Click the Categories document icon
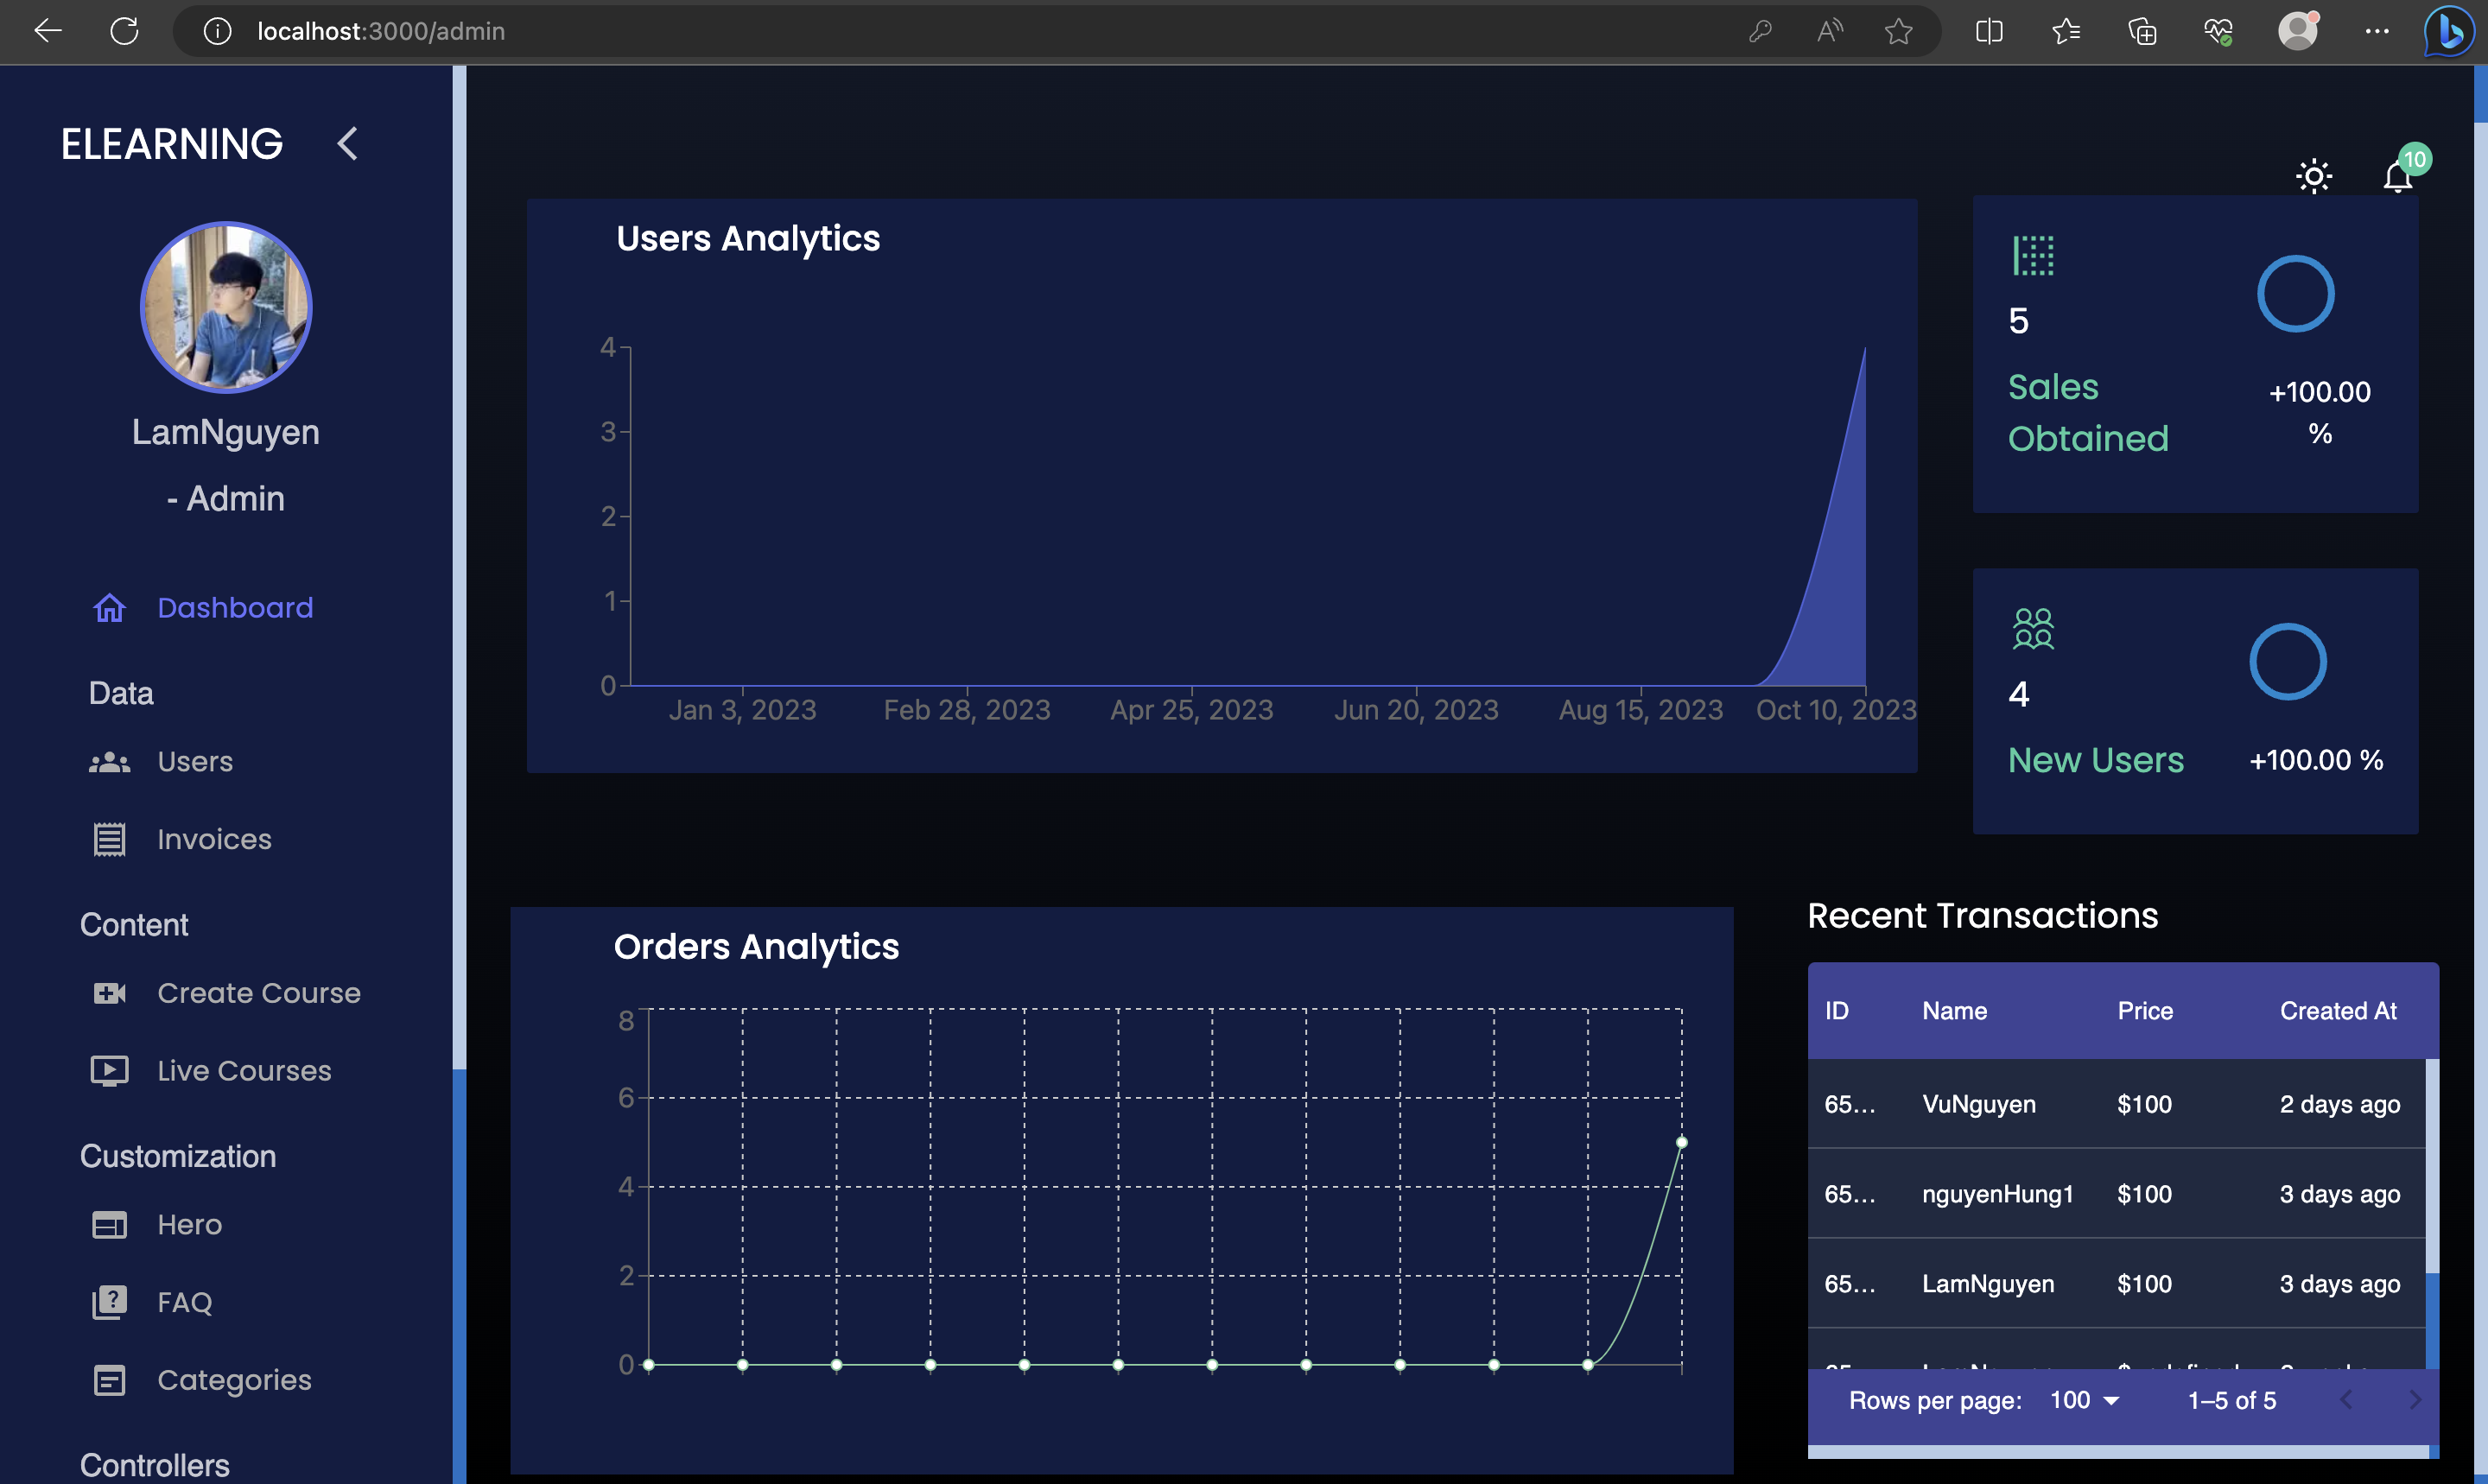The height and width of the screenshot is (1484, 2488). coord(110,1379)
